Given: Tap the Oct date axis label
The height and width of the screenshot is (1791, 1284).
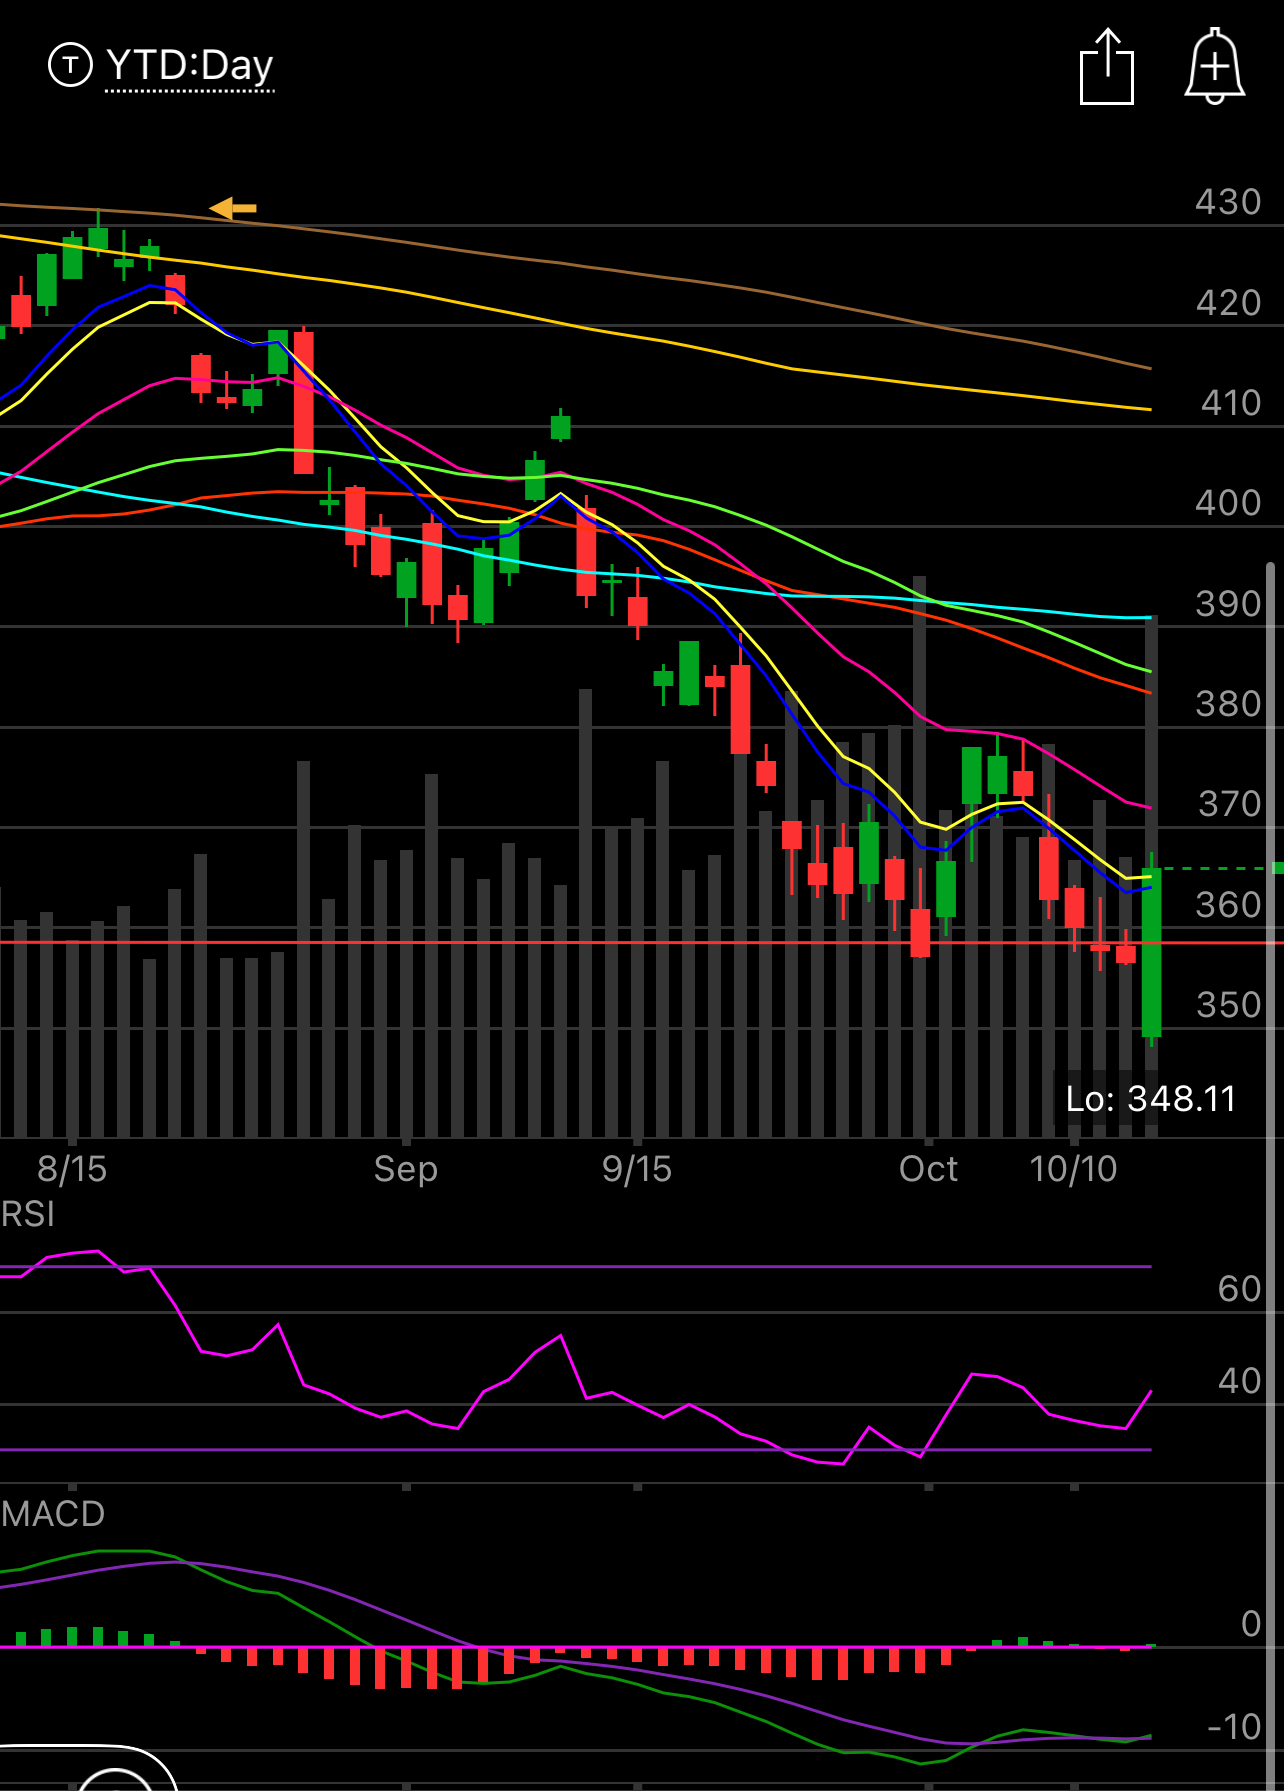Looking at the screenshot, I should click(x=928, y=1169).
